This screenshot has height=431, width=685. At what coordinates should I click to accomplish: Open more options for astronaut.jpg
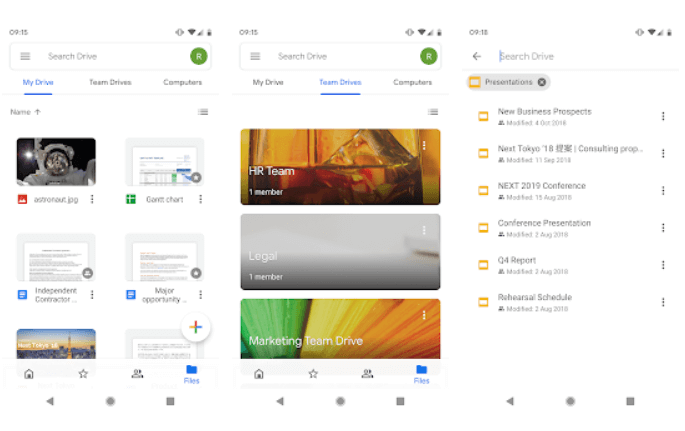pyautogui.click(x=92, y=199)
